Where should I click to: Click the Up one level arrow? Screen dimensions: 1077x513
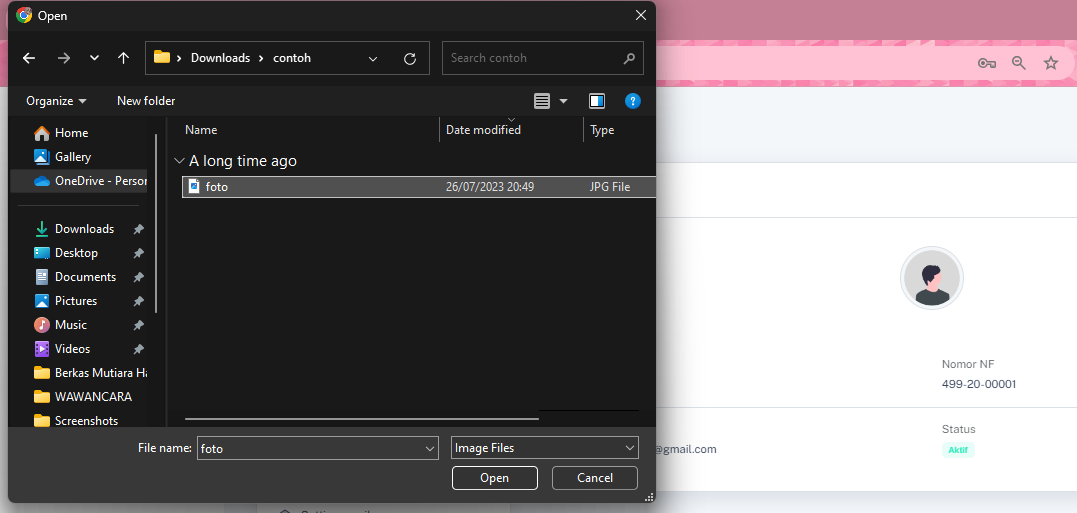123,58
